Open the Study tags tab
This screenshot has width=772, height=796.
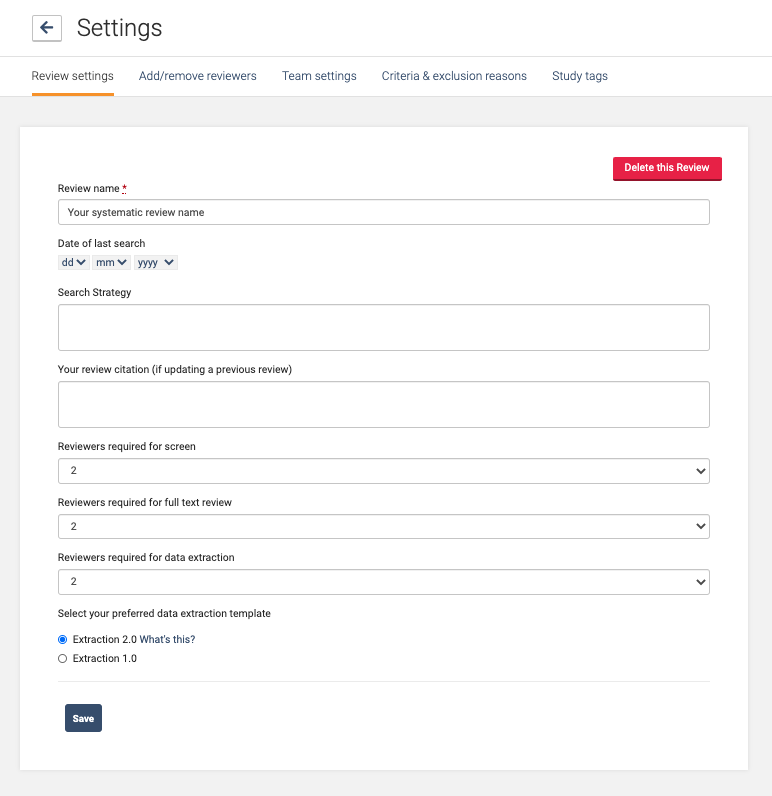[580, 76]
